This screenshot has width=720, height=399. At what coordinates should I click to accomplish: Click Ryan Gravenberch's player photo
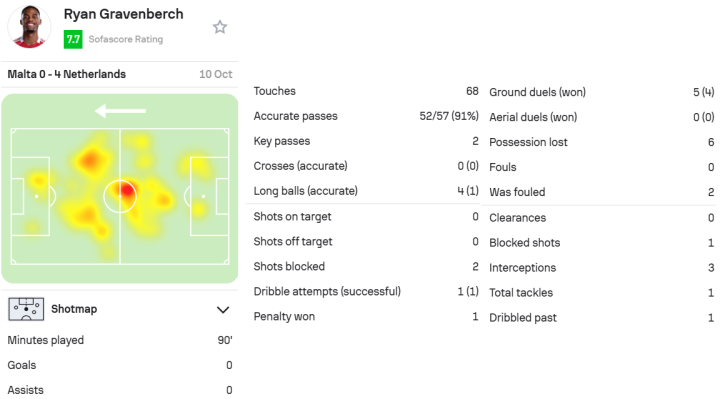29,26
